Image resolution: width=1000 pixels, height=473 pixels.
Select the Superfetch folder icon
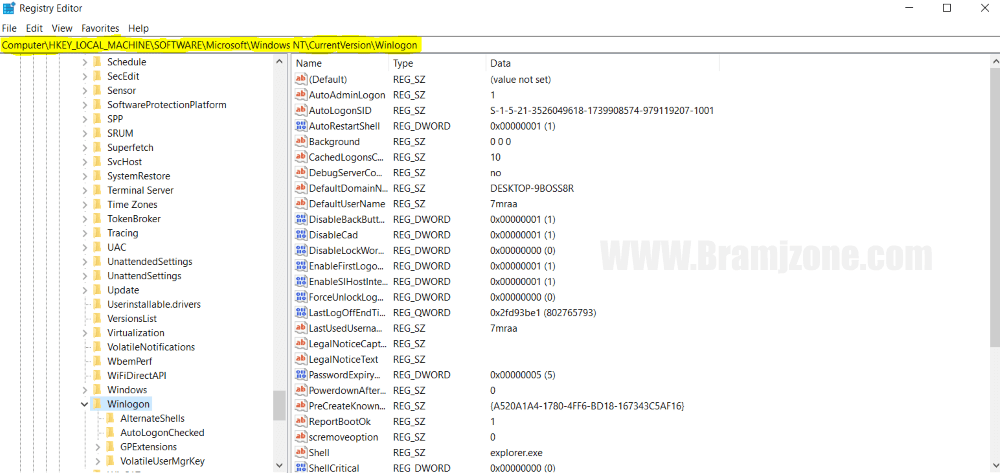pyautogui.click(x=97, y=147)
